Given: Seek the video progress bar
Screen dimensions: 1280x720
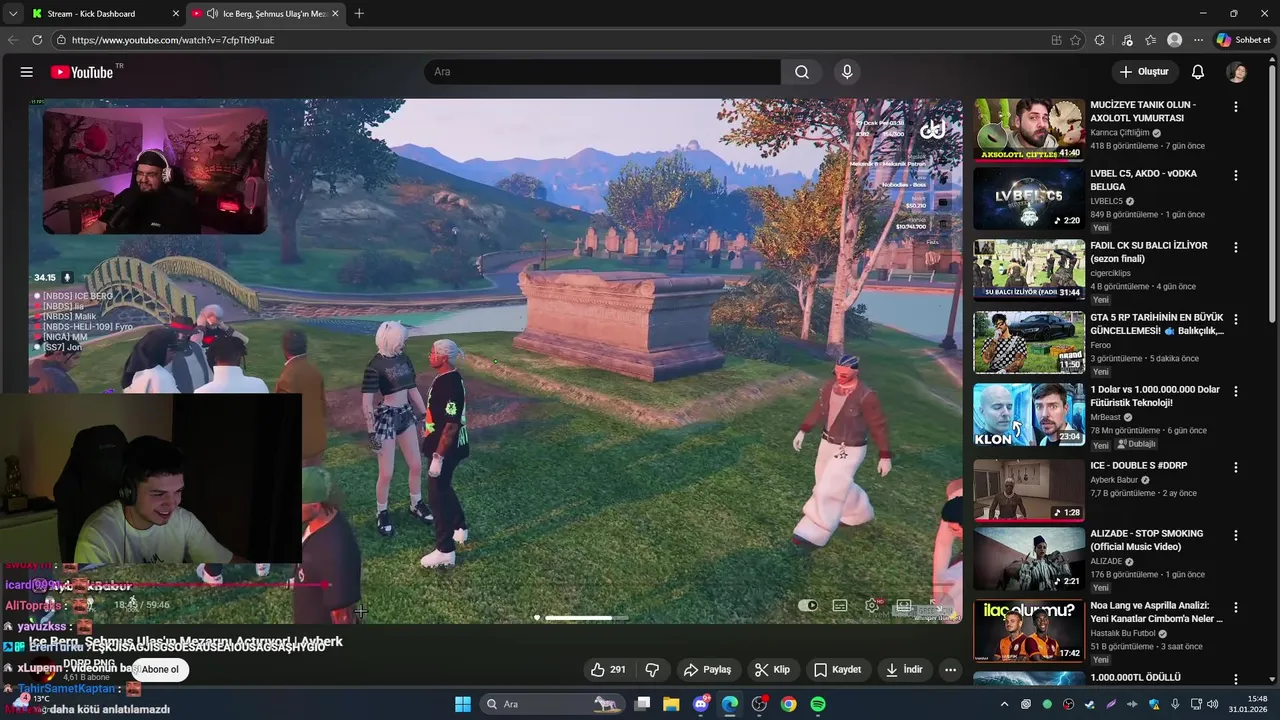Looking at the screenshot, I should pyautogui.click(x=495, y=585).
